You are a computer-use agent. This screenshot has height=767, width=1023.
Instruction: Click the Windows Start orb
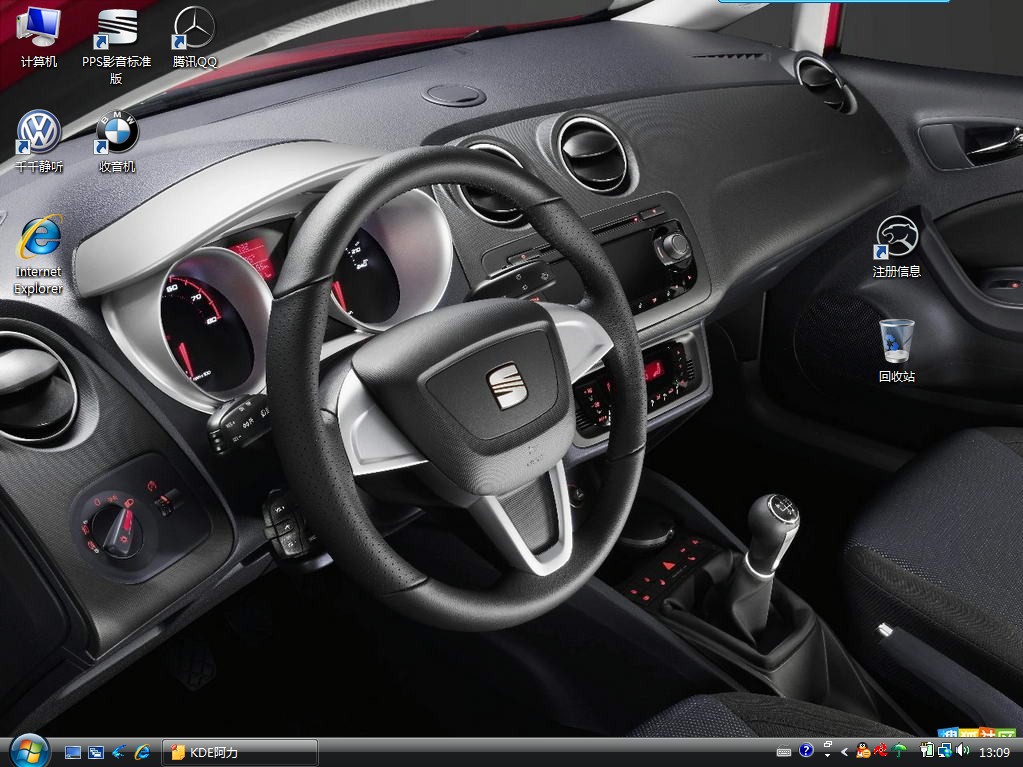(x=29, y=751)
